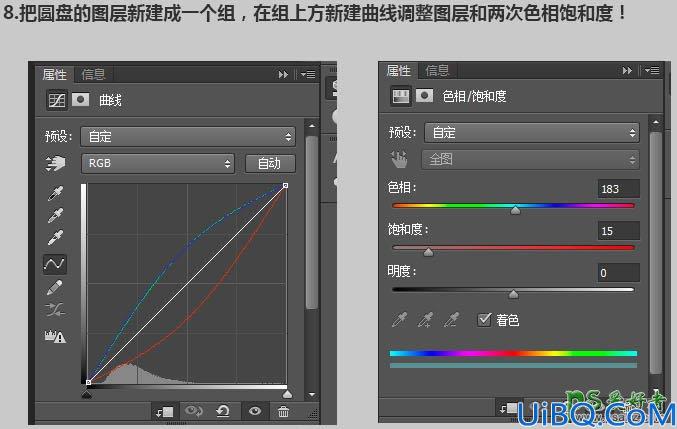Select gray point eyedropper in Curves
677x429 pixels.
pos(55,215)
